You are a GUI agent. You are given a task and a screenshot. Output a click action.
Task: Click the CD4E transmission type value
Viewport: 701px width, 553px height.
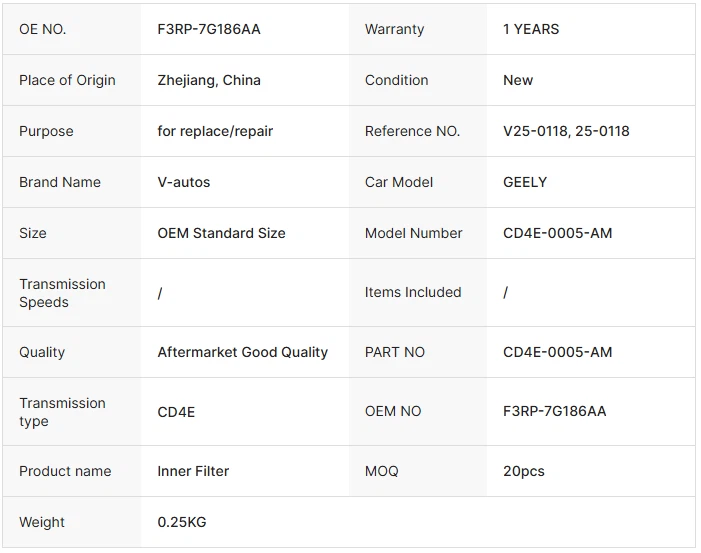177,411
